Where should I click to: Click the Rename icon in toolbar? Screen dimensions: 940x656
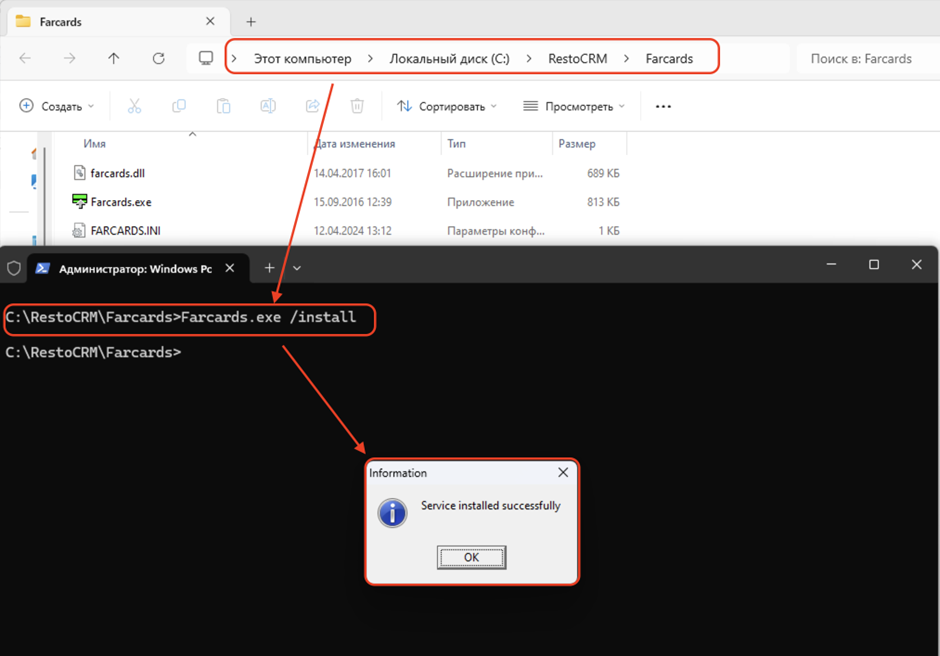268,106
